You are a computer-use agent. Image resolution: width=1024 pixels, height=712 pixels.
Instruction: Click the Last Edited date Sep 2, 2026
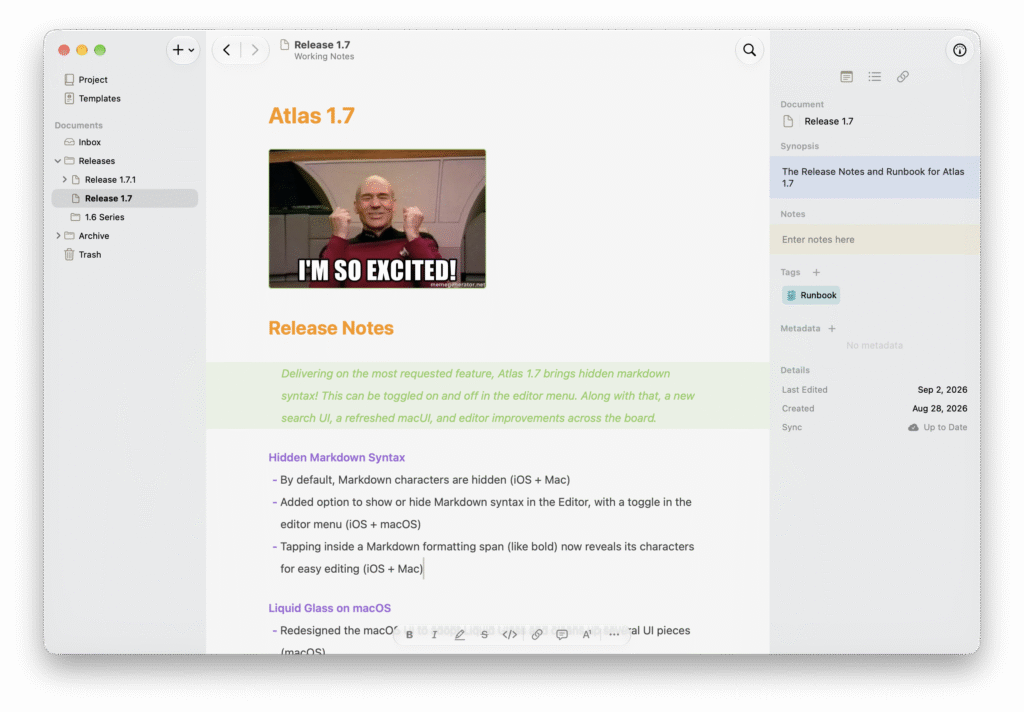coord(942,390)
